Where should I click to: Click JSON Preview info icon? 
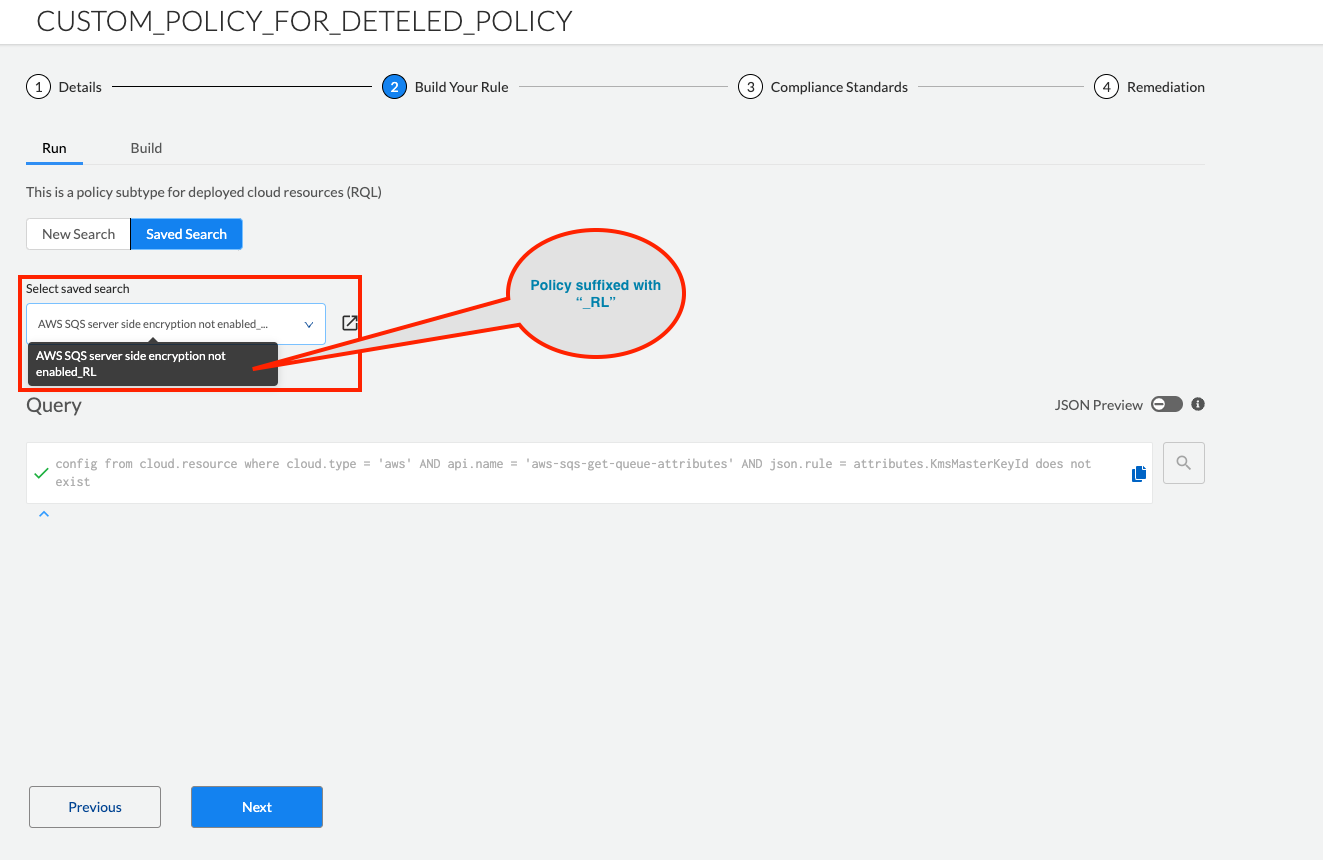(x=1198, y=404)
